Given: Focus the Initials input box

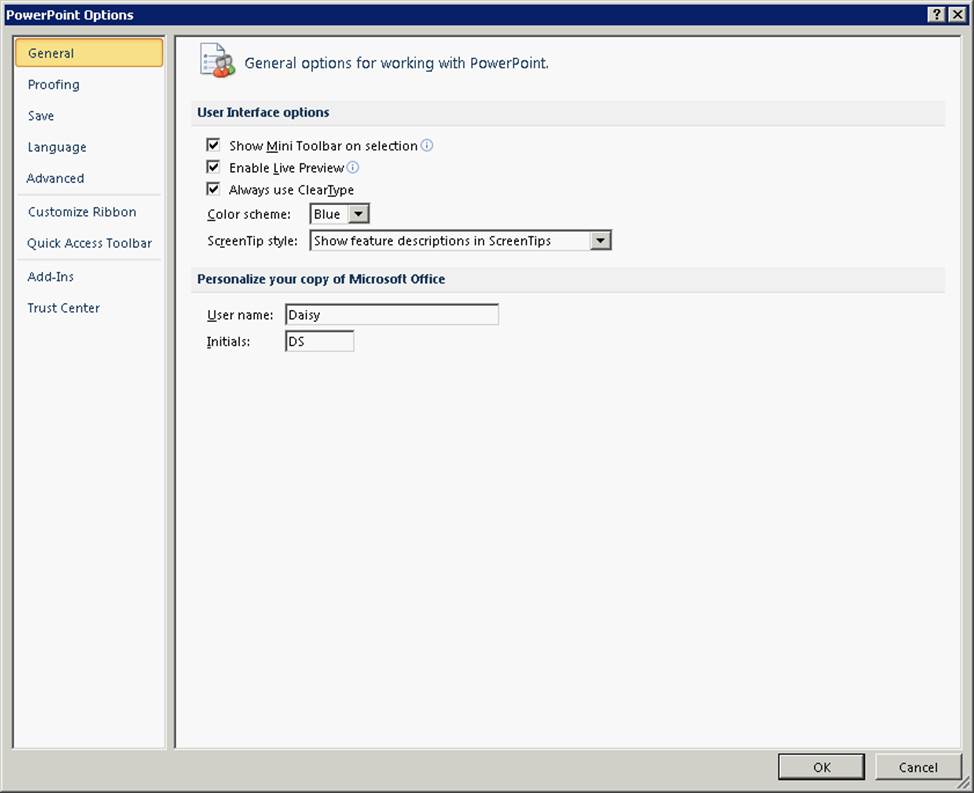Looking at the screenshot, I should (x=320, y=341).
